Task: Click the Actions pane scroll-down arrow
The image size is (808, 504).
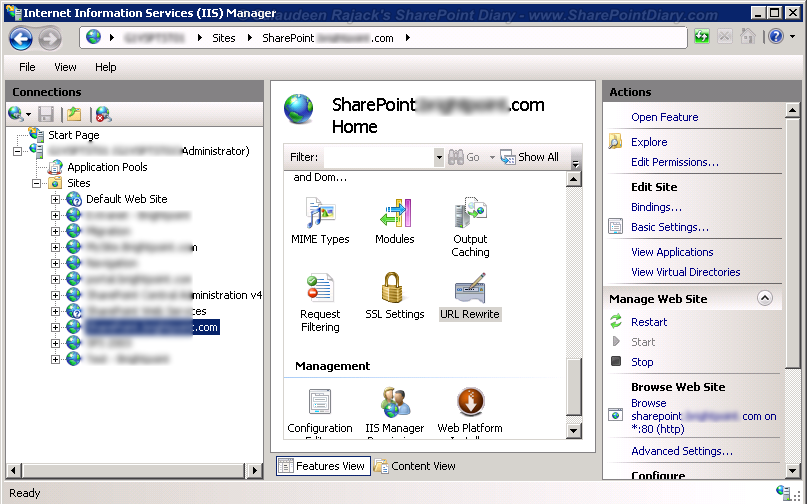Action: [x=793, y=470]
